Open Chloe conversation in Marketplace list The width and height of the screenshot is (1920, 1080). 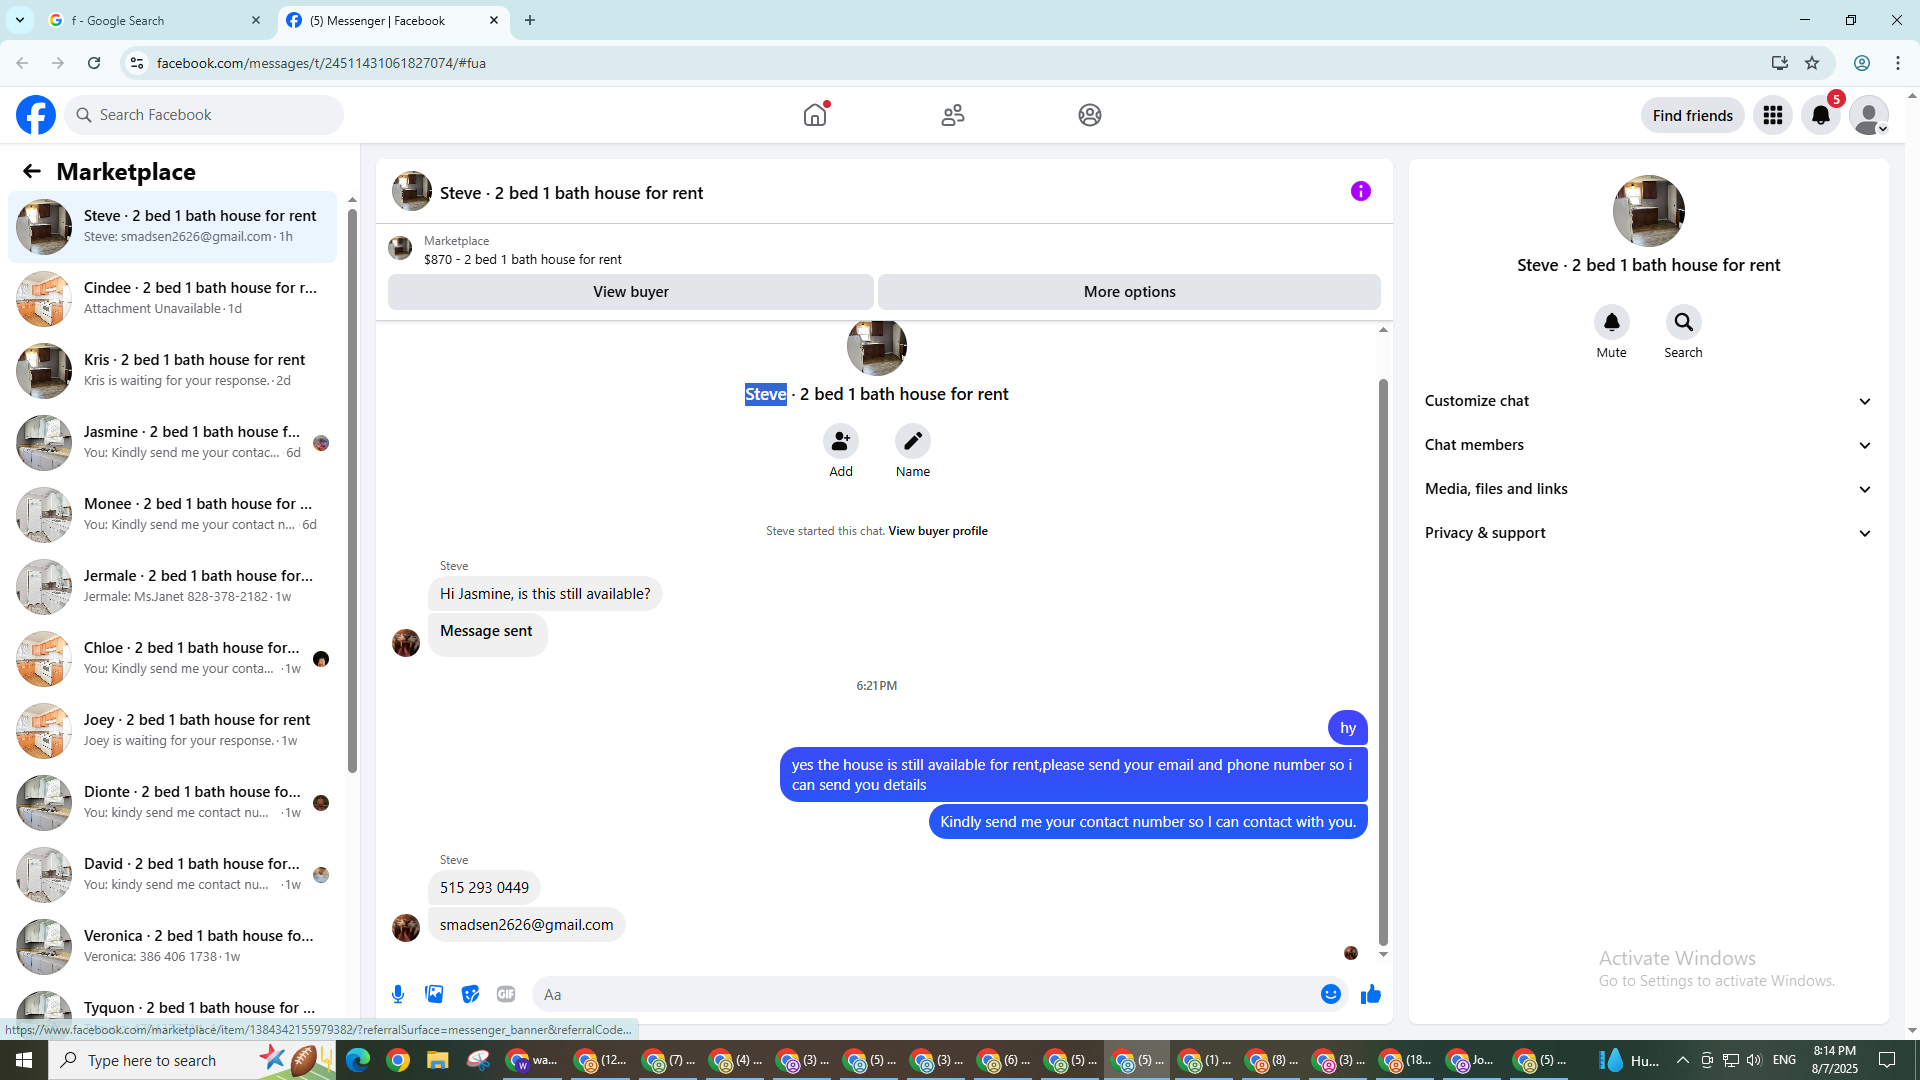pyautogui.click(x=172, y=659)
